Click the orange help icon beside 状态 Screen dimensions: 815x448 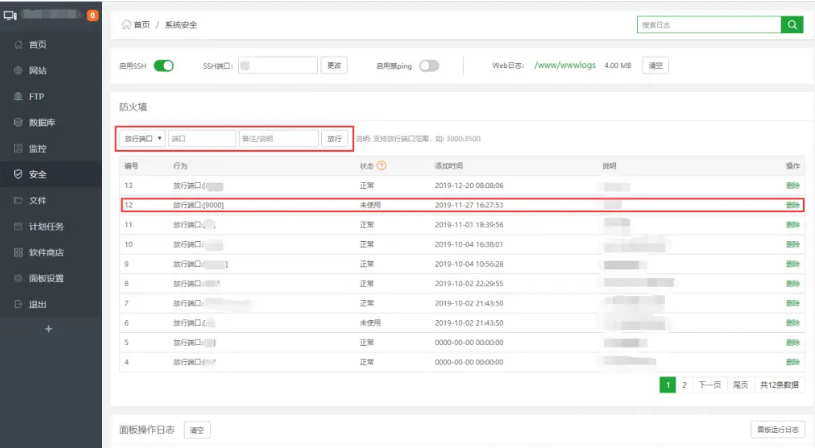point(381,165)
